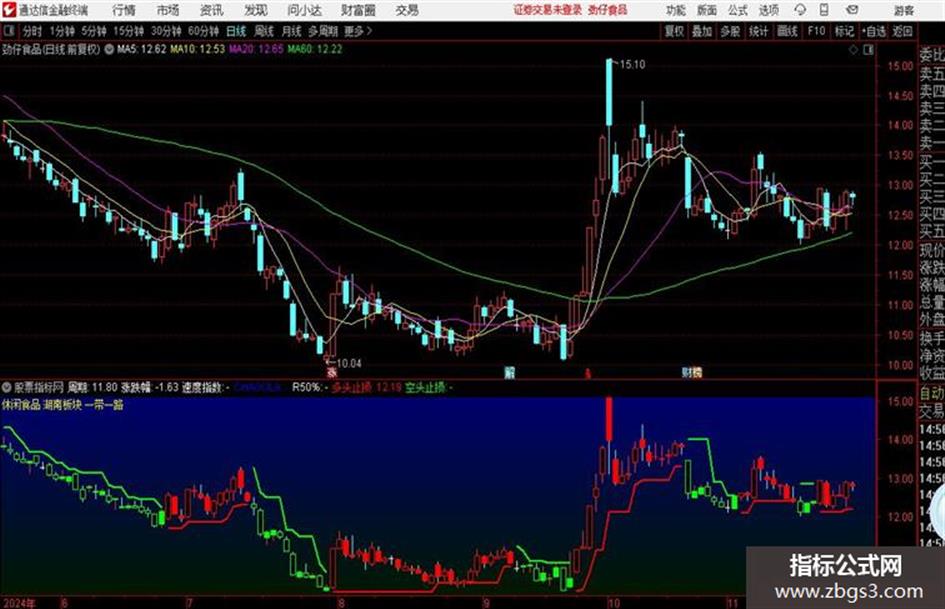The width and height of the screenshot is (945, 609).
Task: Select the 周线 weekly period tab
Action: pyautogui.click(x=264, y=31)
